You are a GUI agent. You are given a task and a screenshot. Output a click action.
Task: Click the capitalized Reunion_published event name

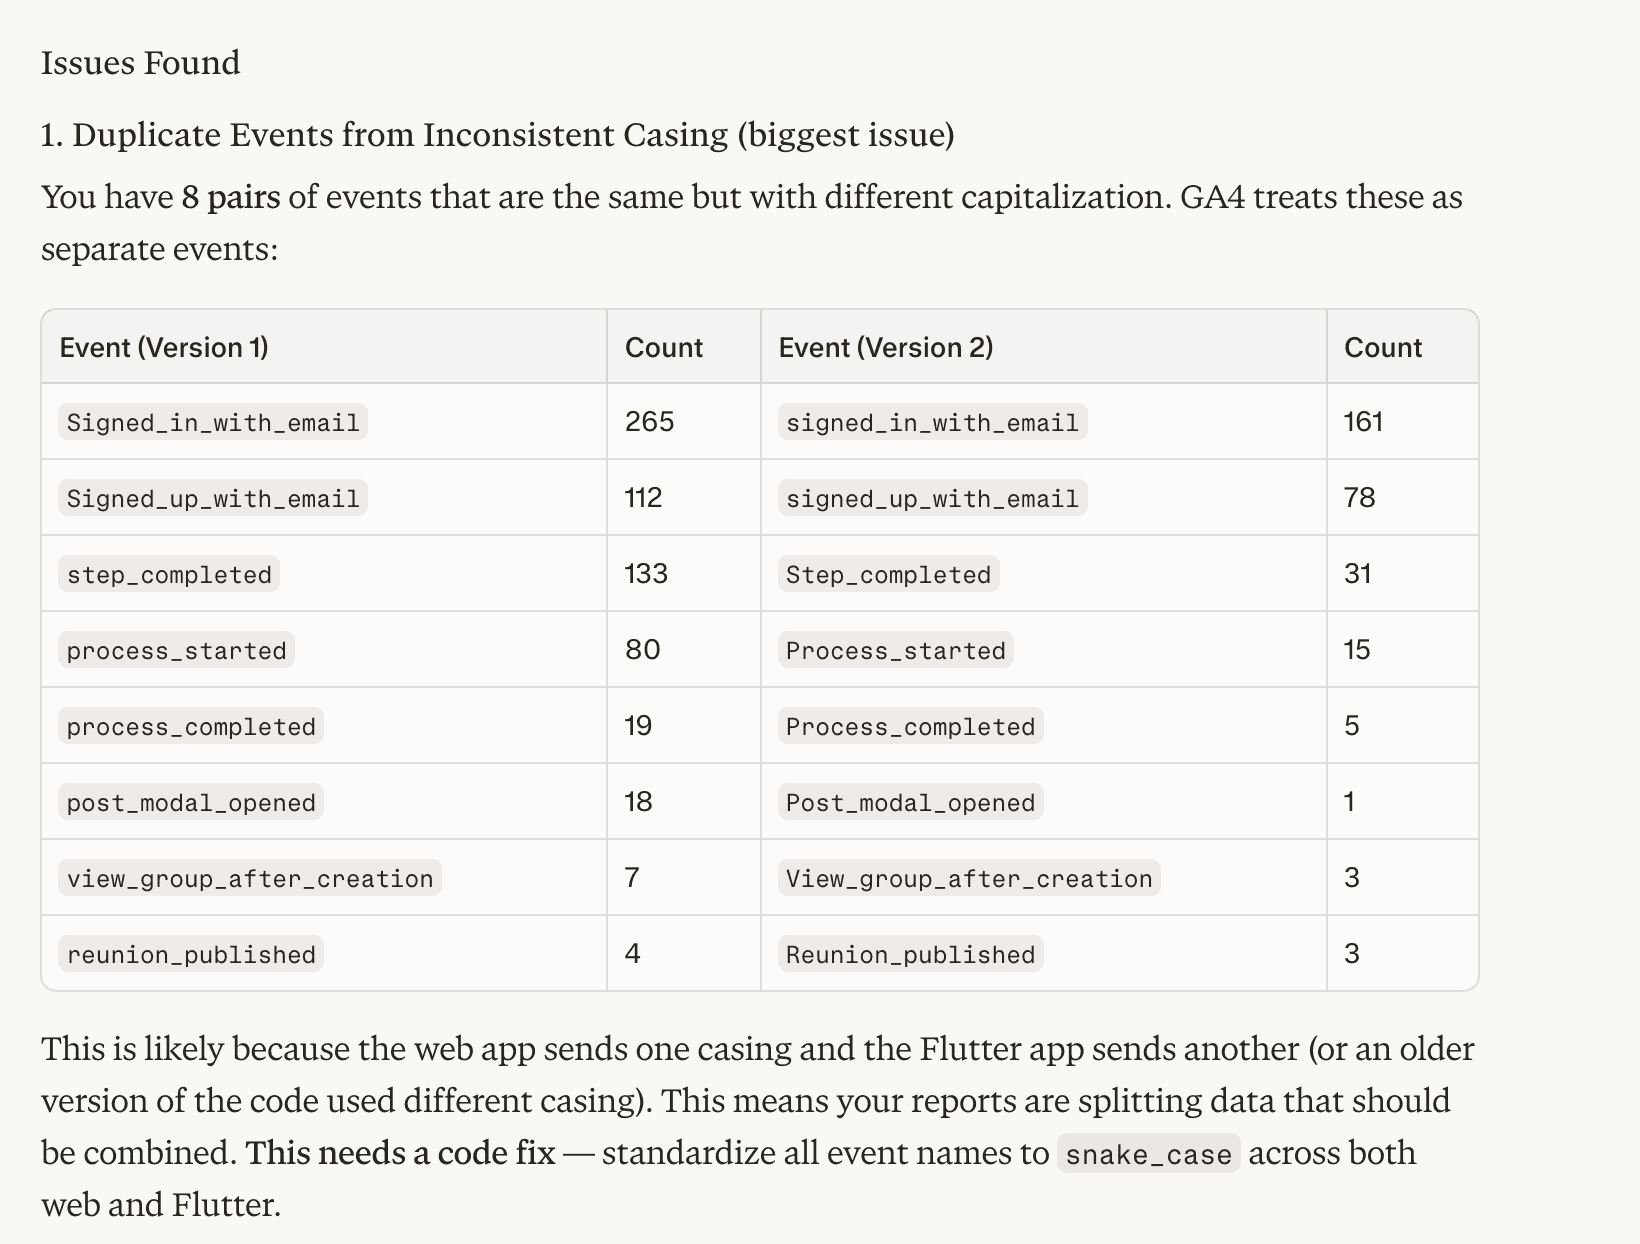(x=910, y=954)
